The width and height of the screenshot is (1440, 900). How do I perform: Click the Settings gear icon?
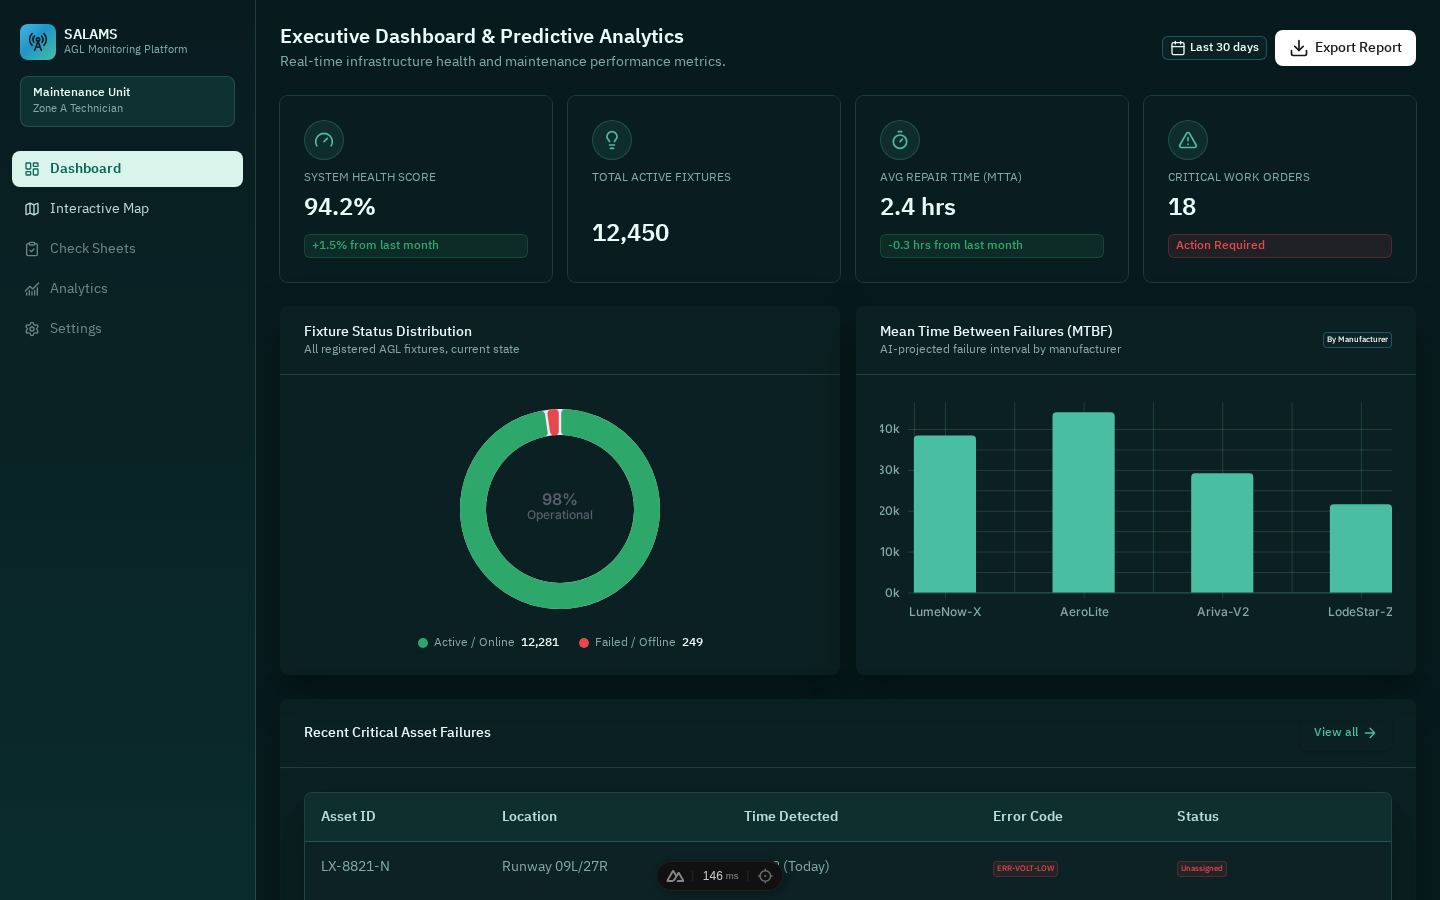(32, 329)
